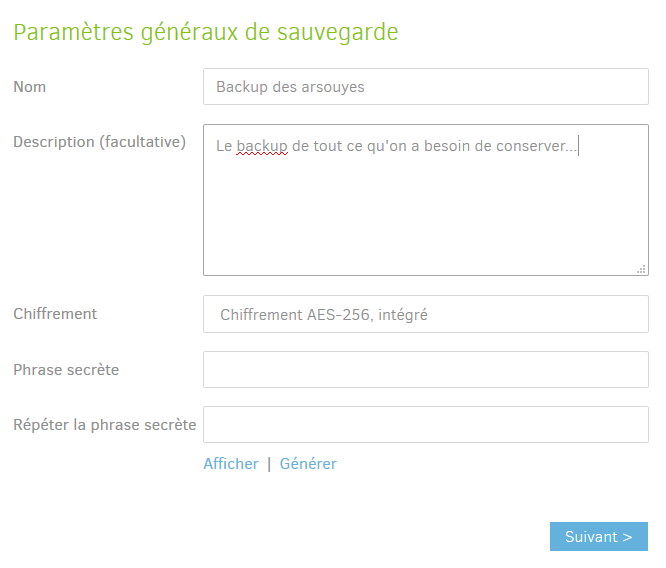Focus the Répéter la phrase secrète field
Viewport: 666px width, 568px height.
pos(426,425)
